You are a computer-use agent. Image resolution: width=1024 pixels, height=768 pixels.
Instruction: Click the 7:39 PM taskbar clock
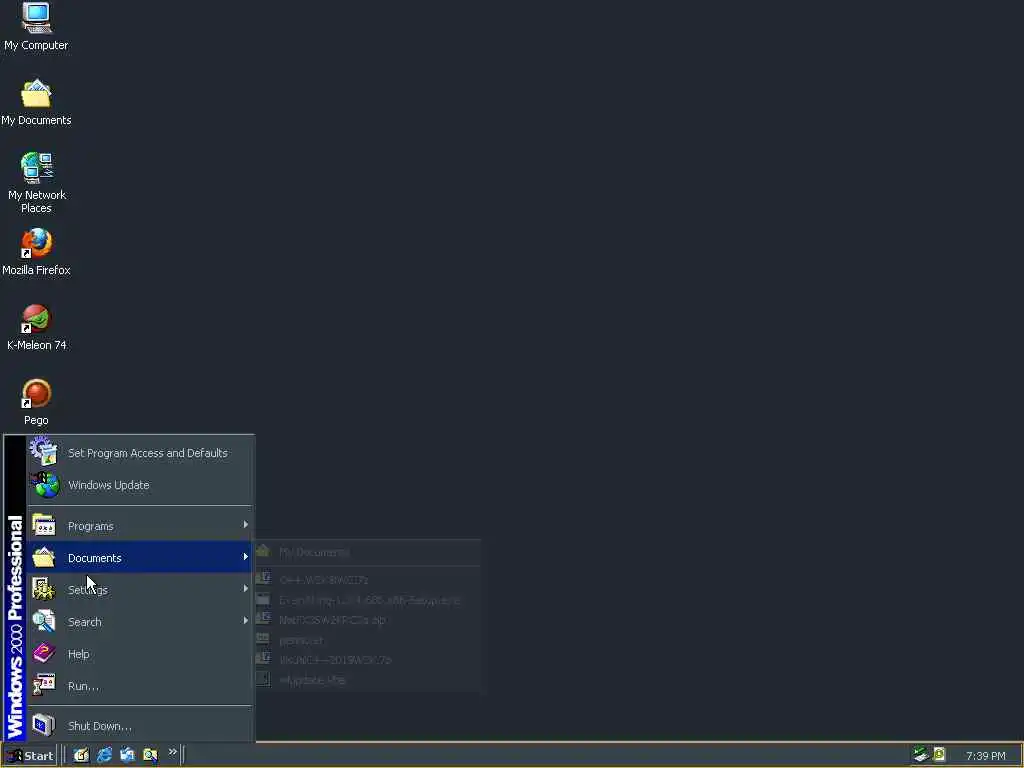985,756
